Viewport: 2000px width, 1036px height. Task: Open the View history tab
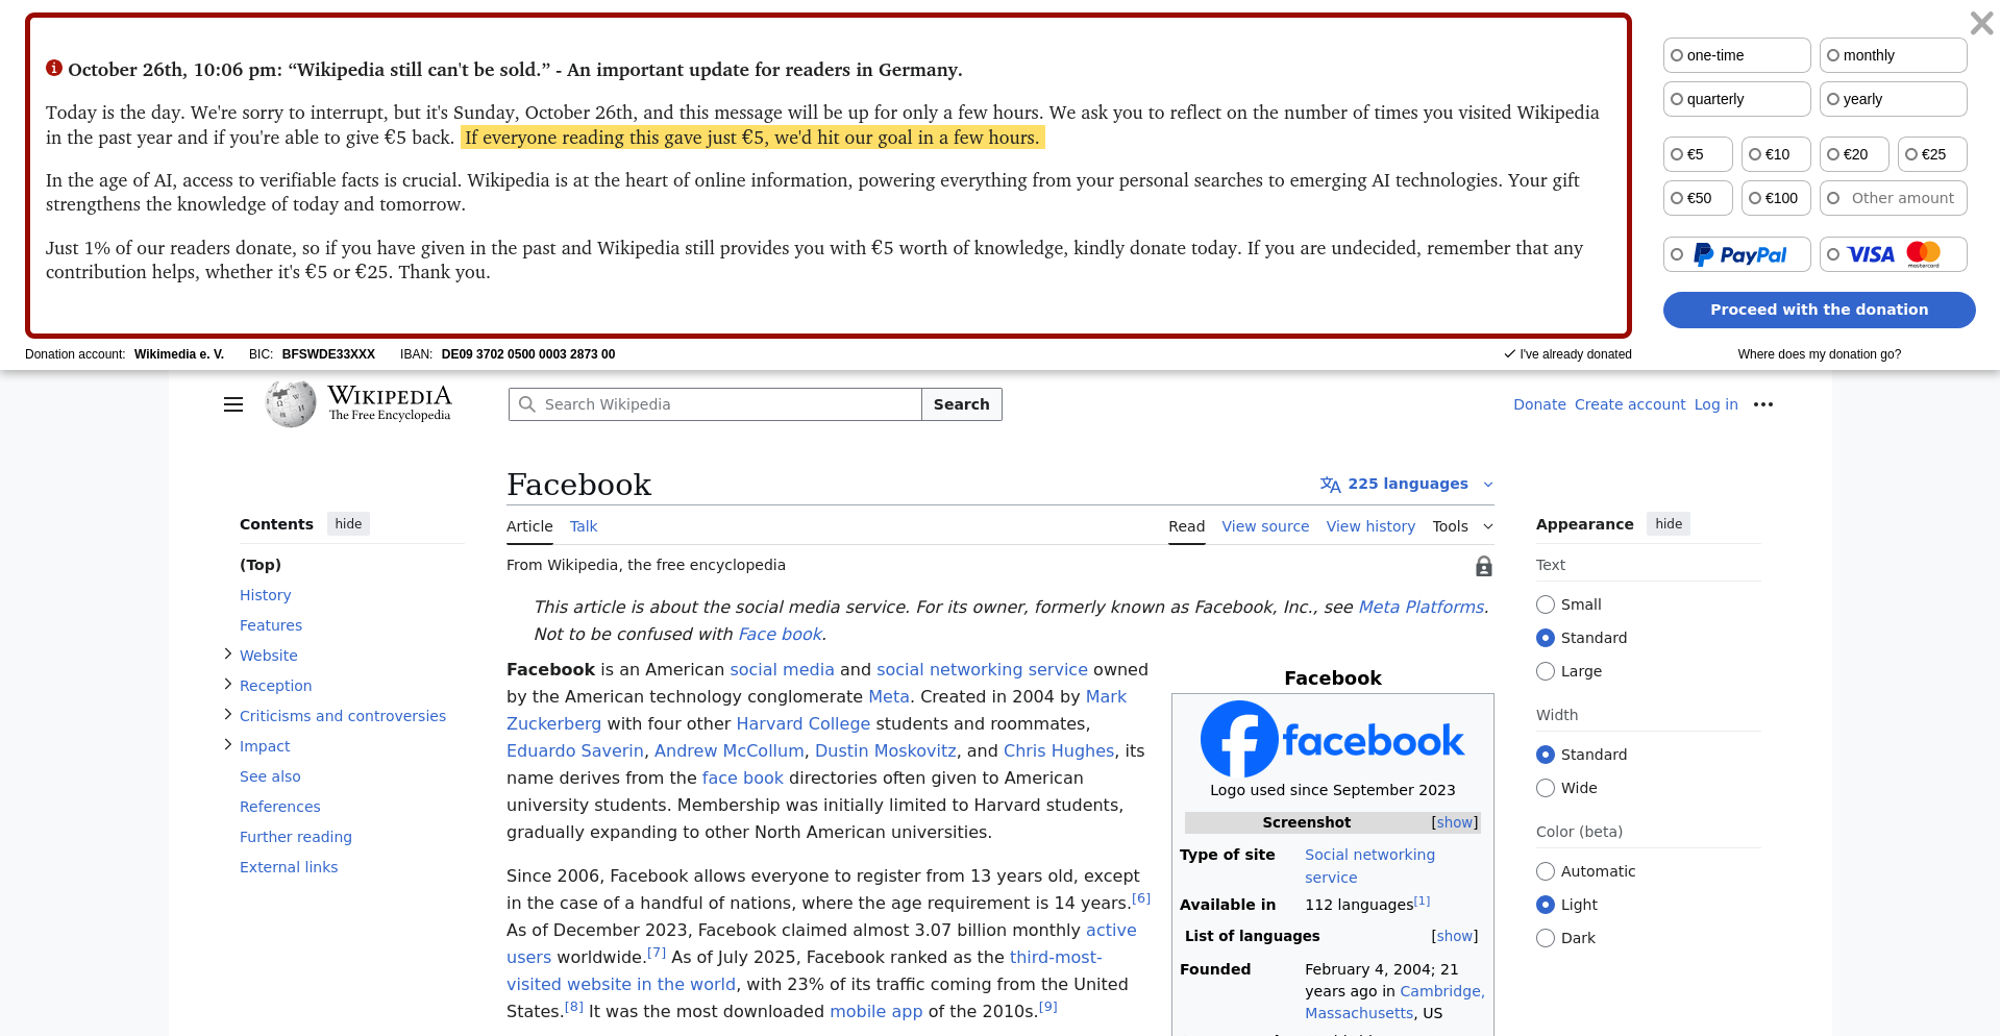pyautogui.click(x=1370, y=527)
